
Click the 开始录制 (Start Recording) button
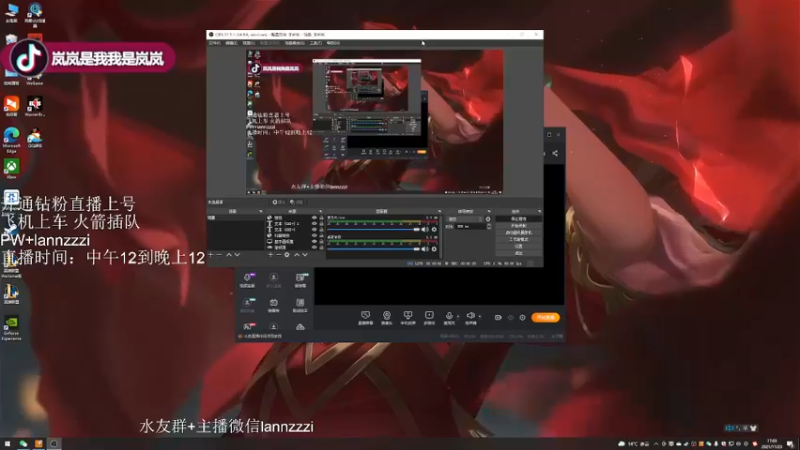(x=518, y=226)
